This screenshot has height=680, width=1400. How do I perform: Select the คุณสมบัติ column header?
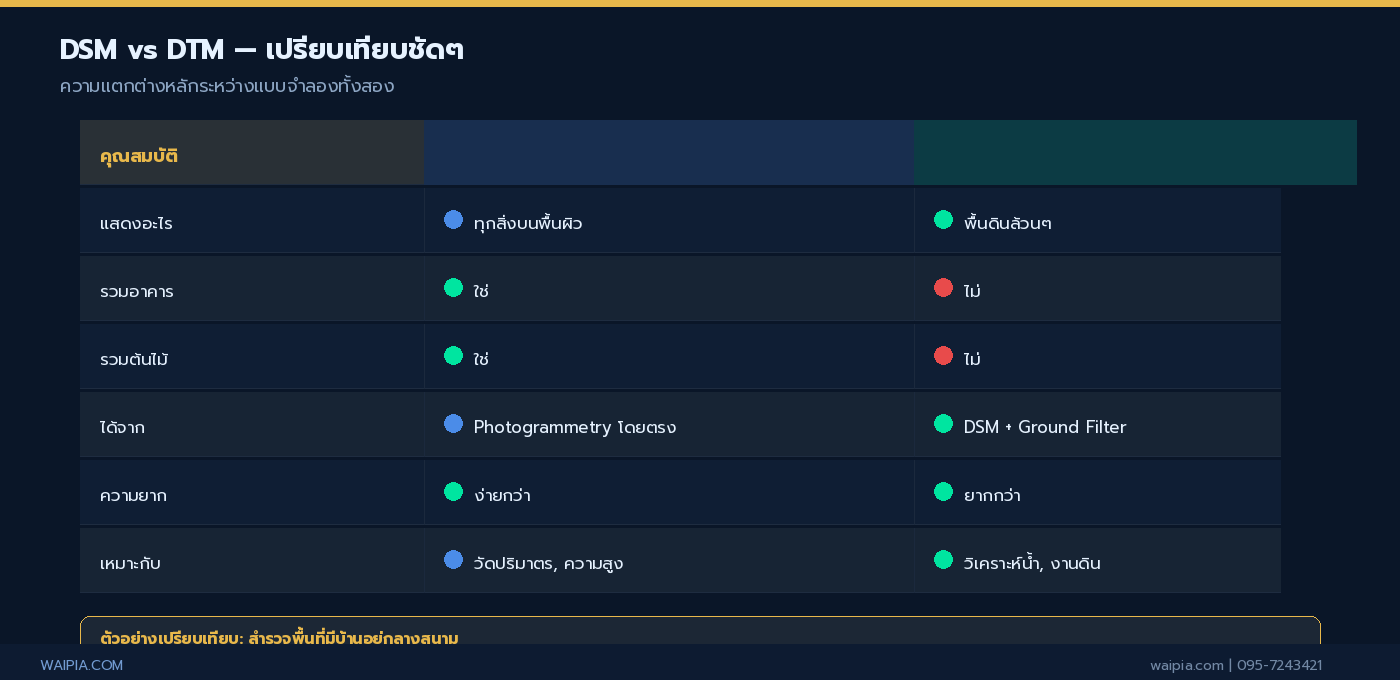139,156
